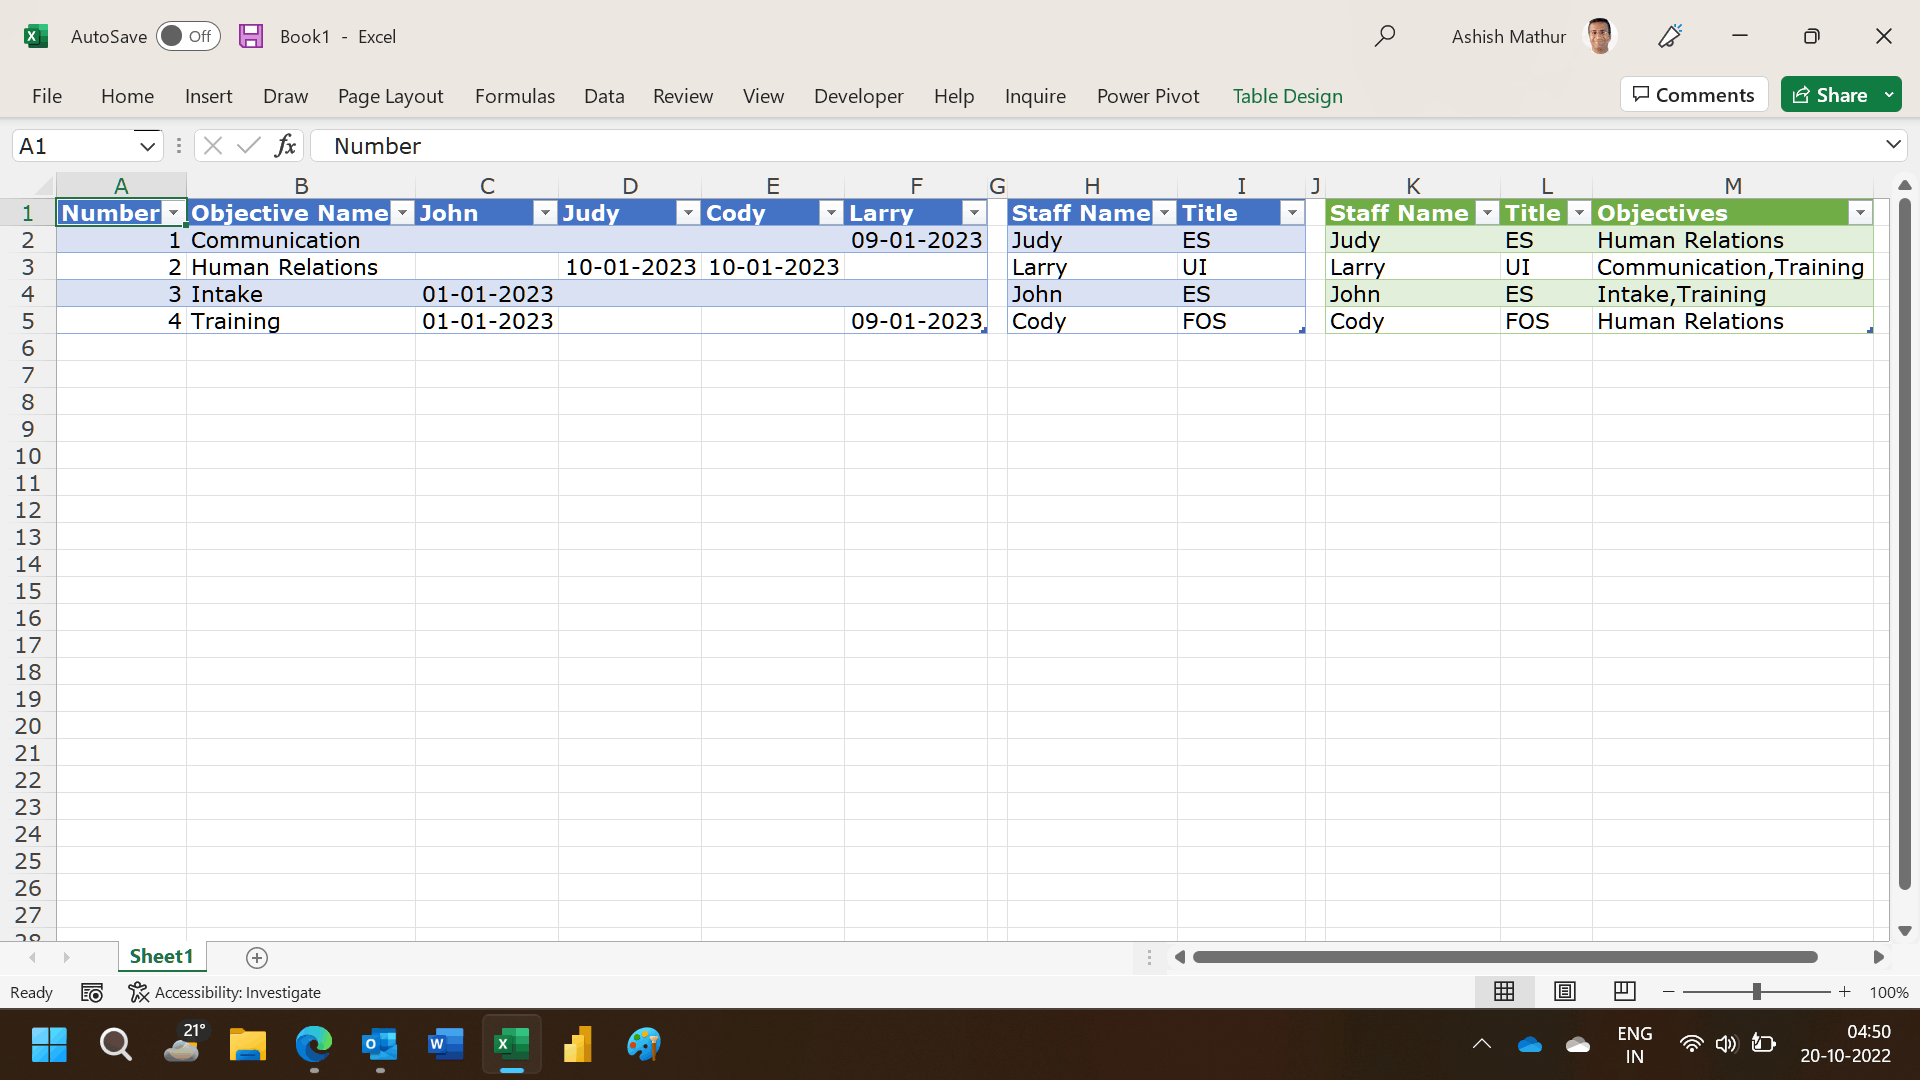Open the blue table Title filter dropdown
The image size is (1920, 1080).
pyautogui.click(x=1292, y=213)
